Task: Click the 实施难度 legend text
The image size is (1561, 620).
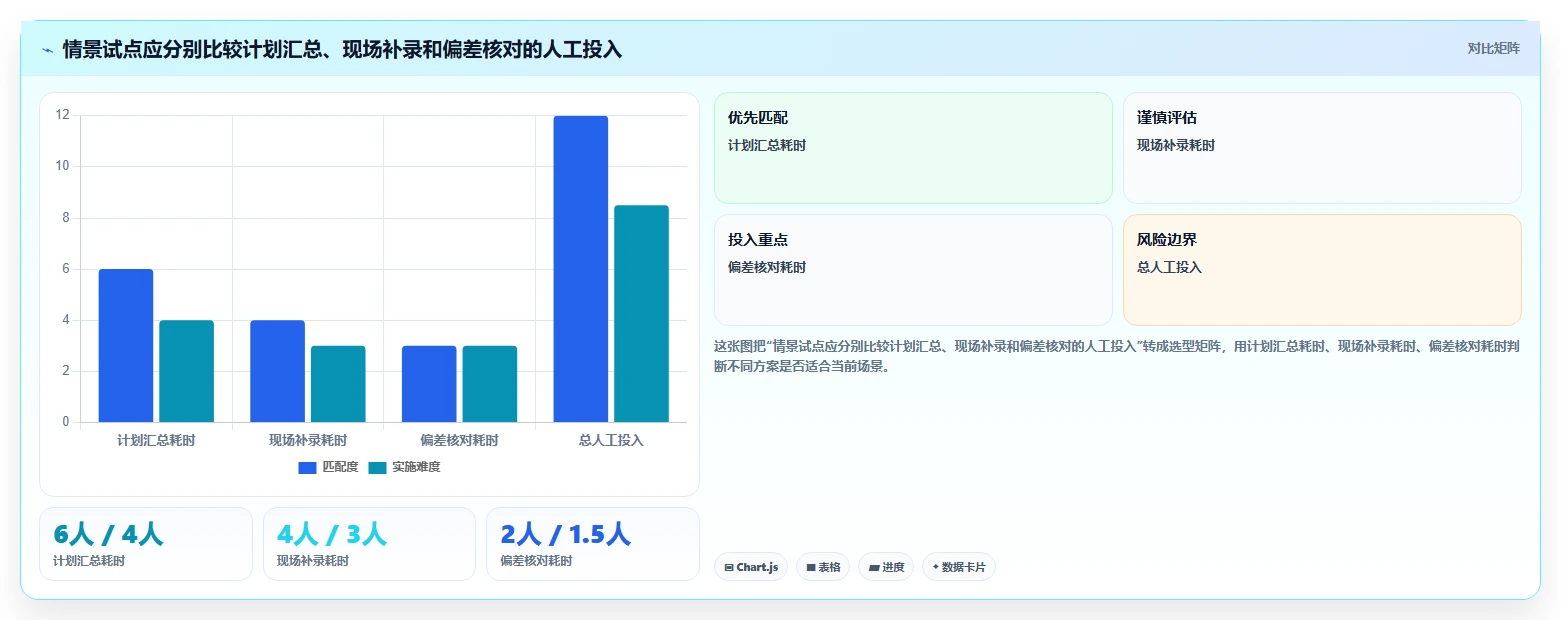Action: click(416, 467)
